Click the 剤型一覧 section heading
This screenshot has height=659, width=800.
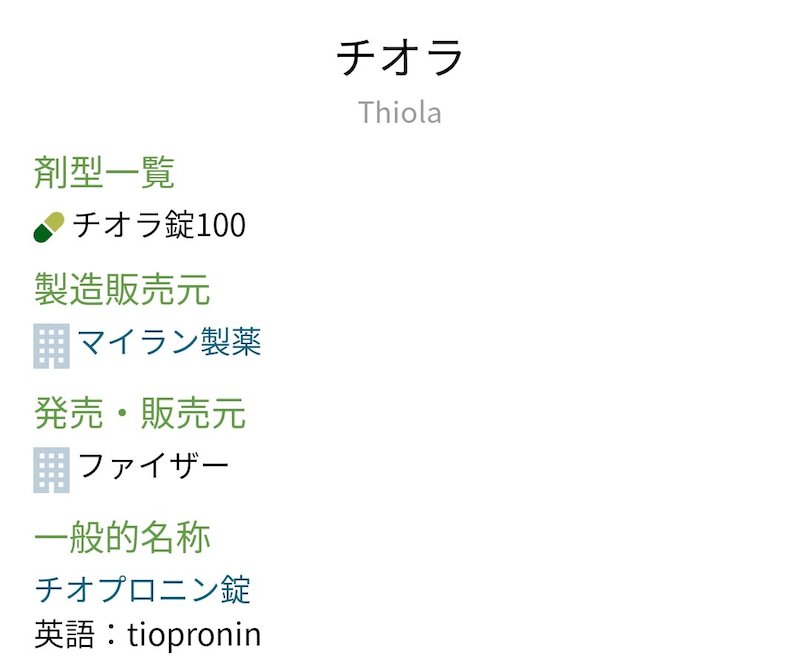pyautogui.click(x=104, y=173)
